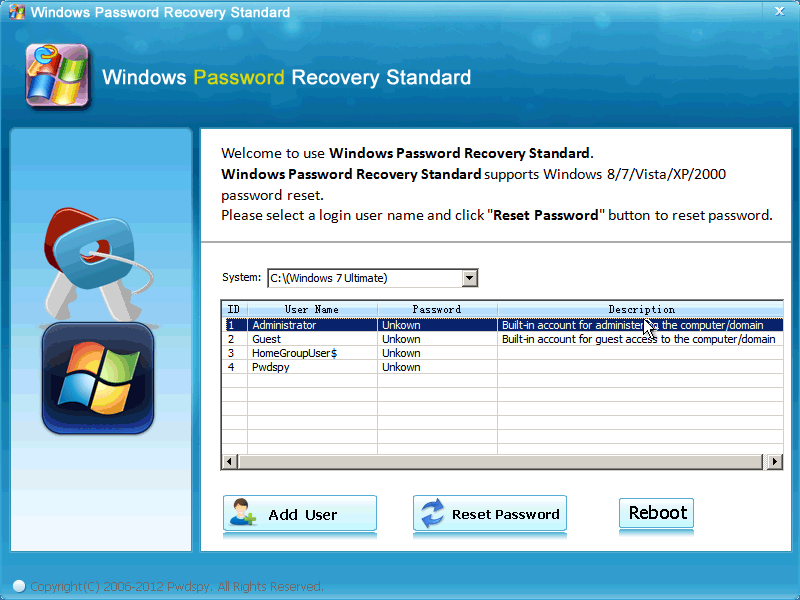Close the Windows Password Recovery window
The height and width of the screenshot is (600, 800).
pos(779,11)
